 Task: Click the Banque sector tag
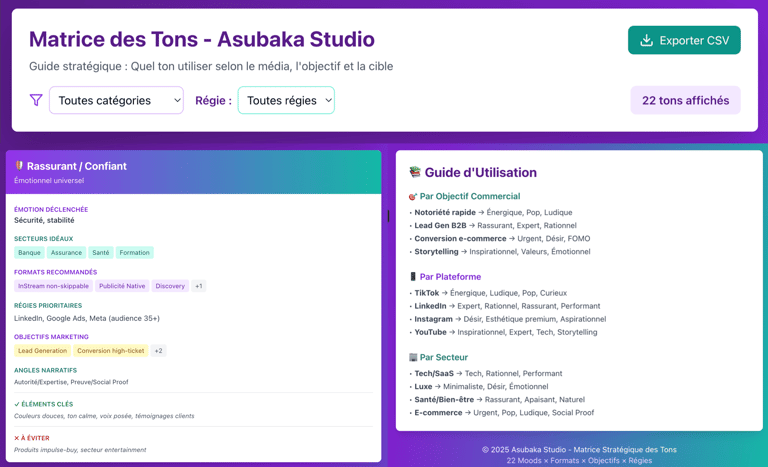click(x=29, y=253)
